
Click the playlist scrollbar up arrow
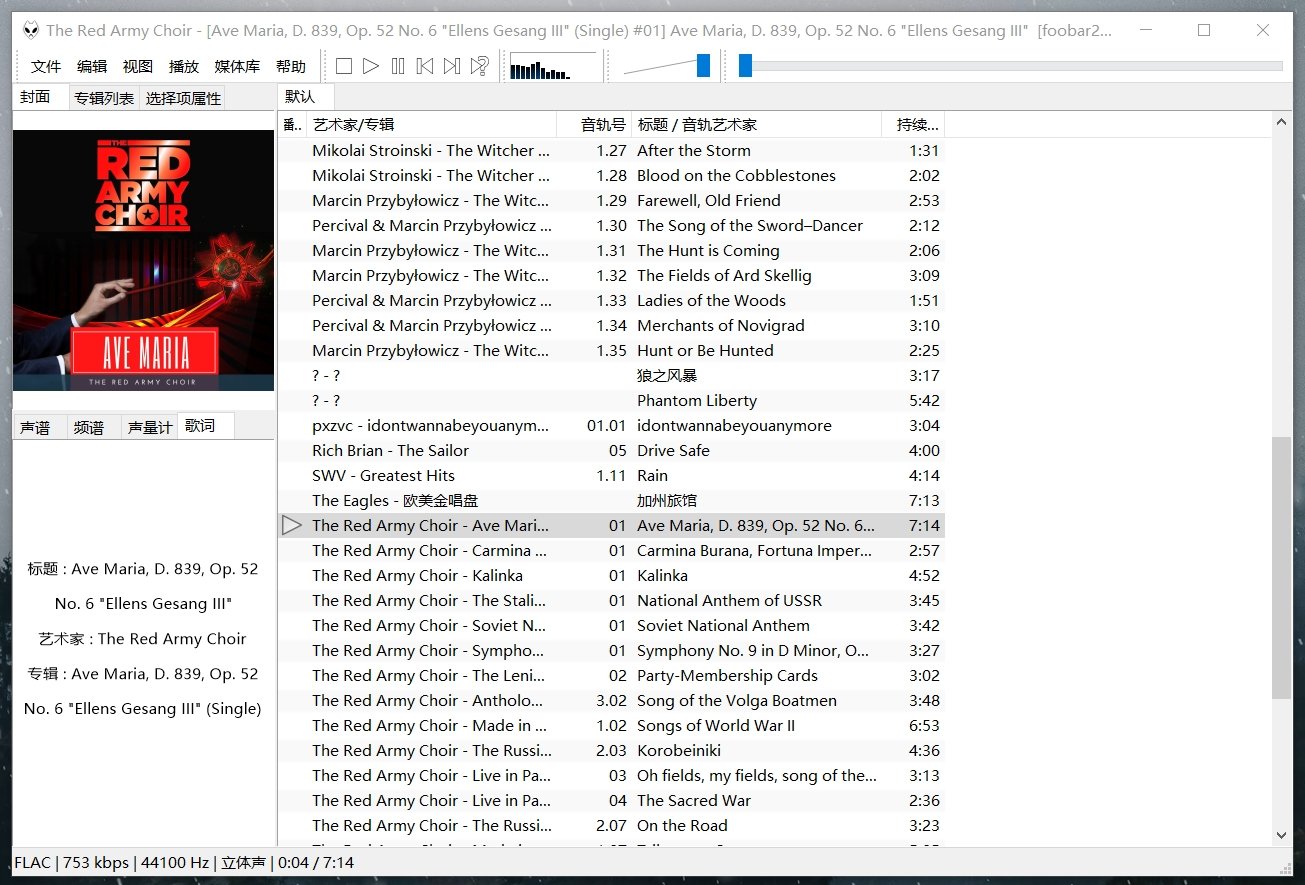tap(1282, 122)
